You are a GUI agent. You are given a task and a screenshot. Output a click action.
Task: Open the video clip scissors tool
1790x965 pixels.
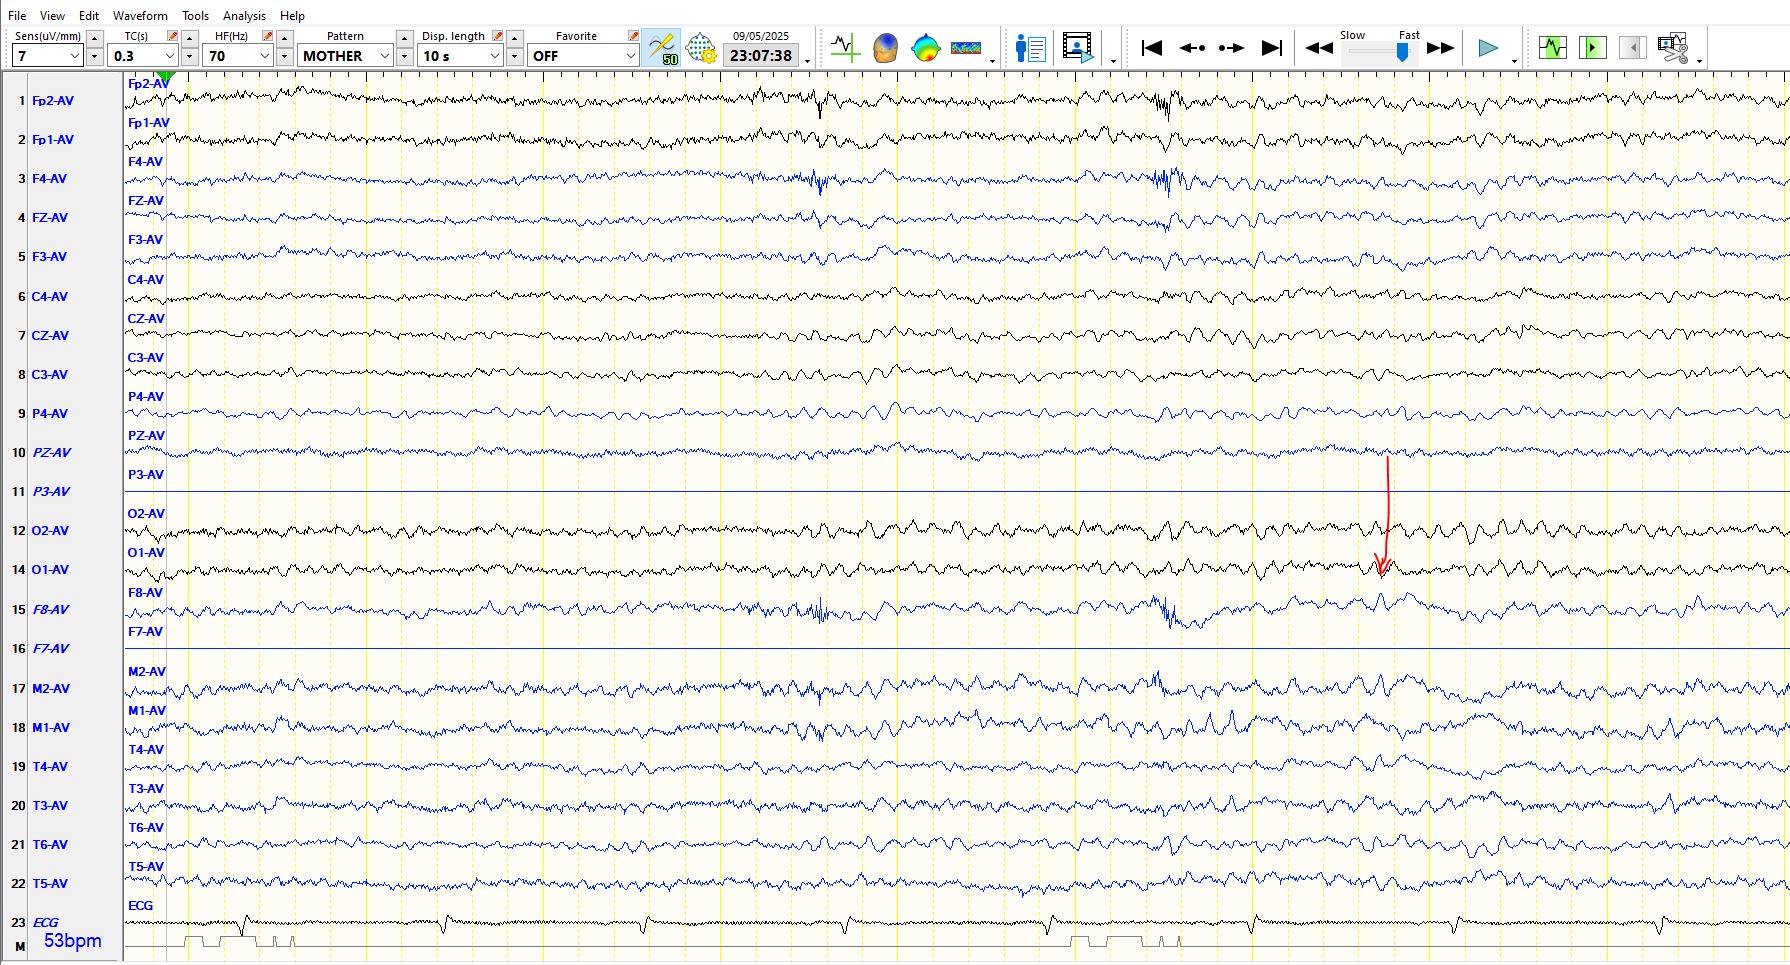(1673, 47)
